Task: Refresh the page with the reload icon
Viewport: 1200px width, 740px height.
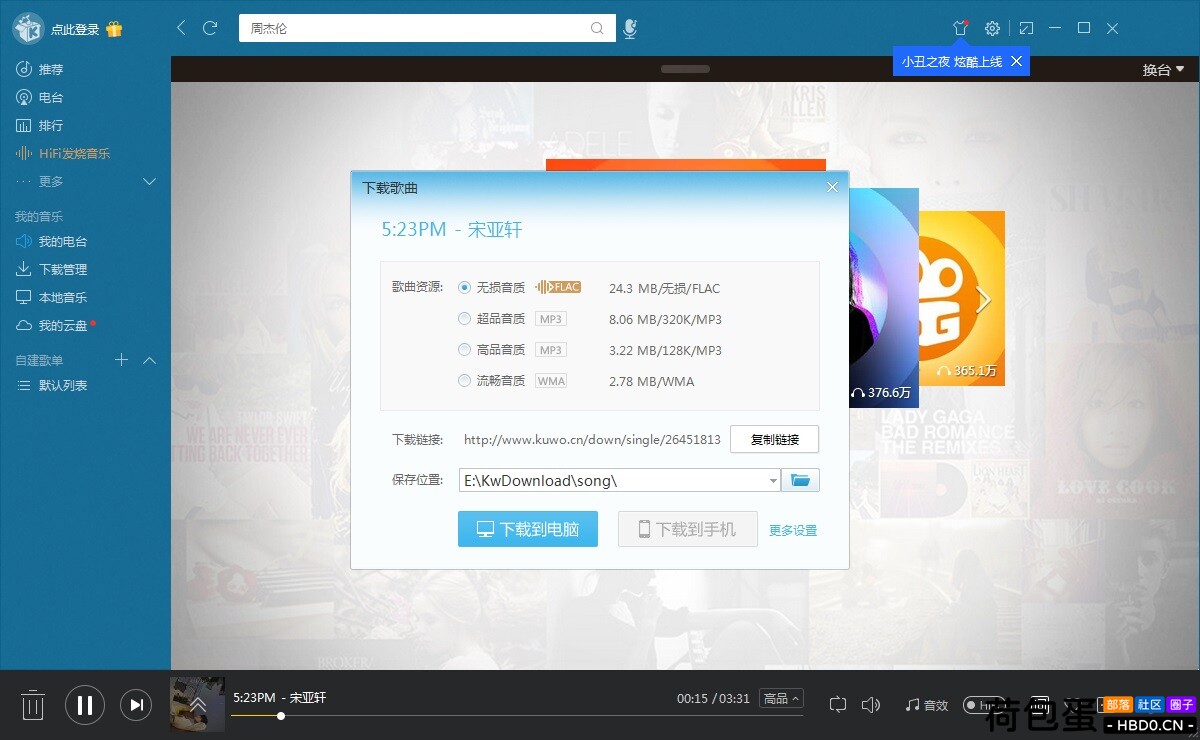Action: coord(210,28)
